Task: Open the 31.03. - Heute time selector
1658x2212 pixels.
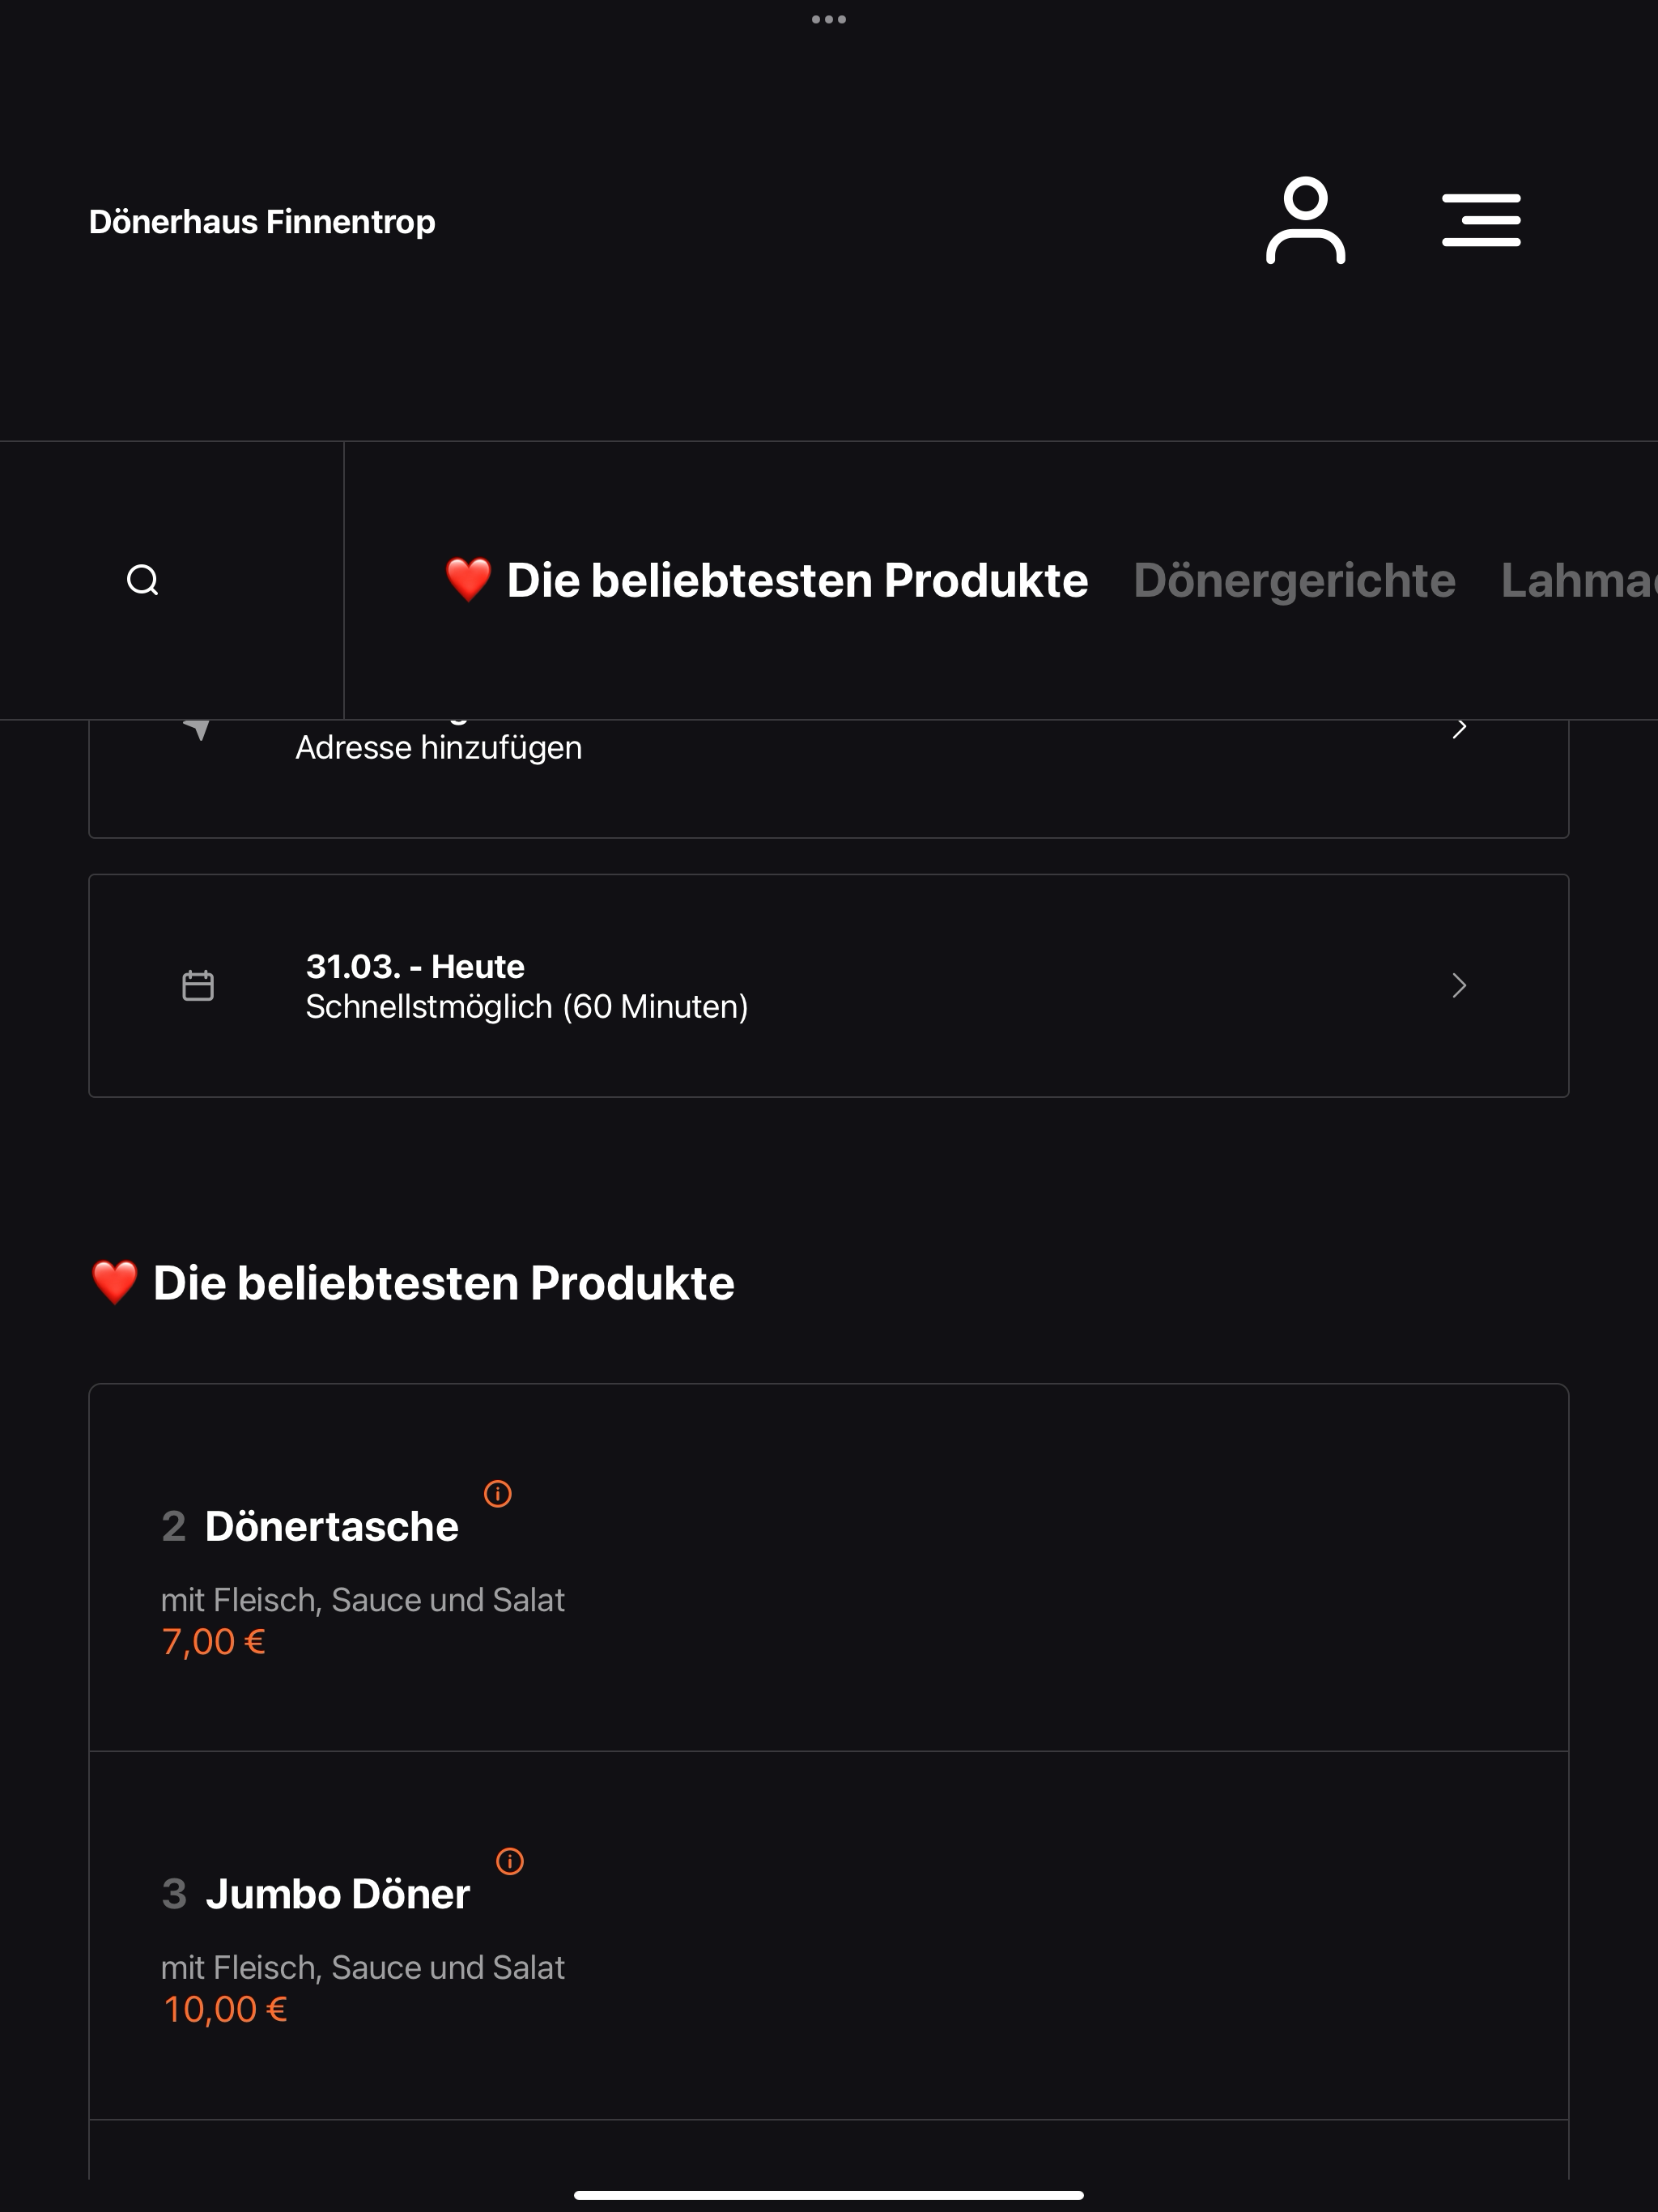Action: coord(829,986)
